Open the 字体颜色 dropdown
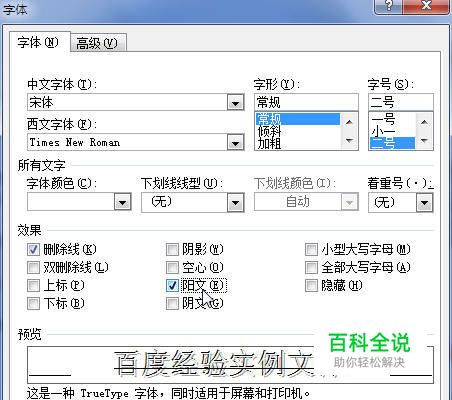The width and height of the screenshot is (452, 400). click(122, 202)
